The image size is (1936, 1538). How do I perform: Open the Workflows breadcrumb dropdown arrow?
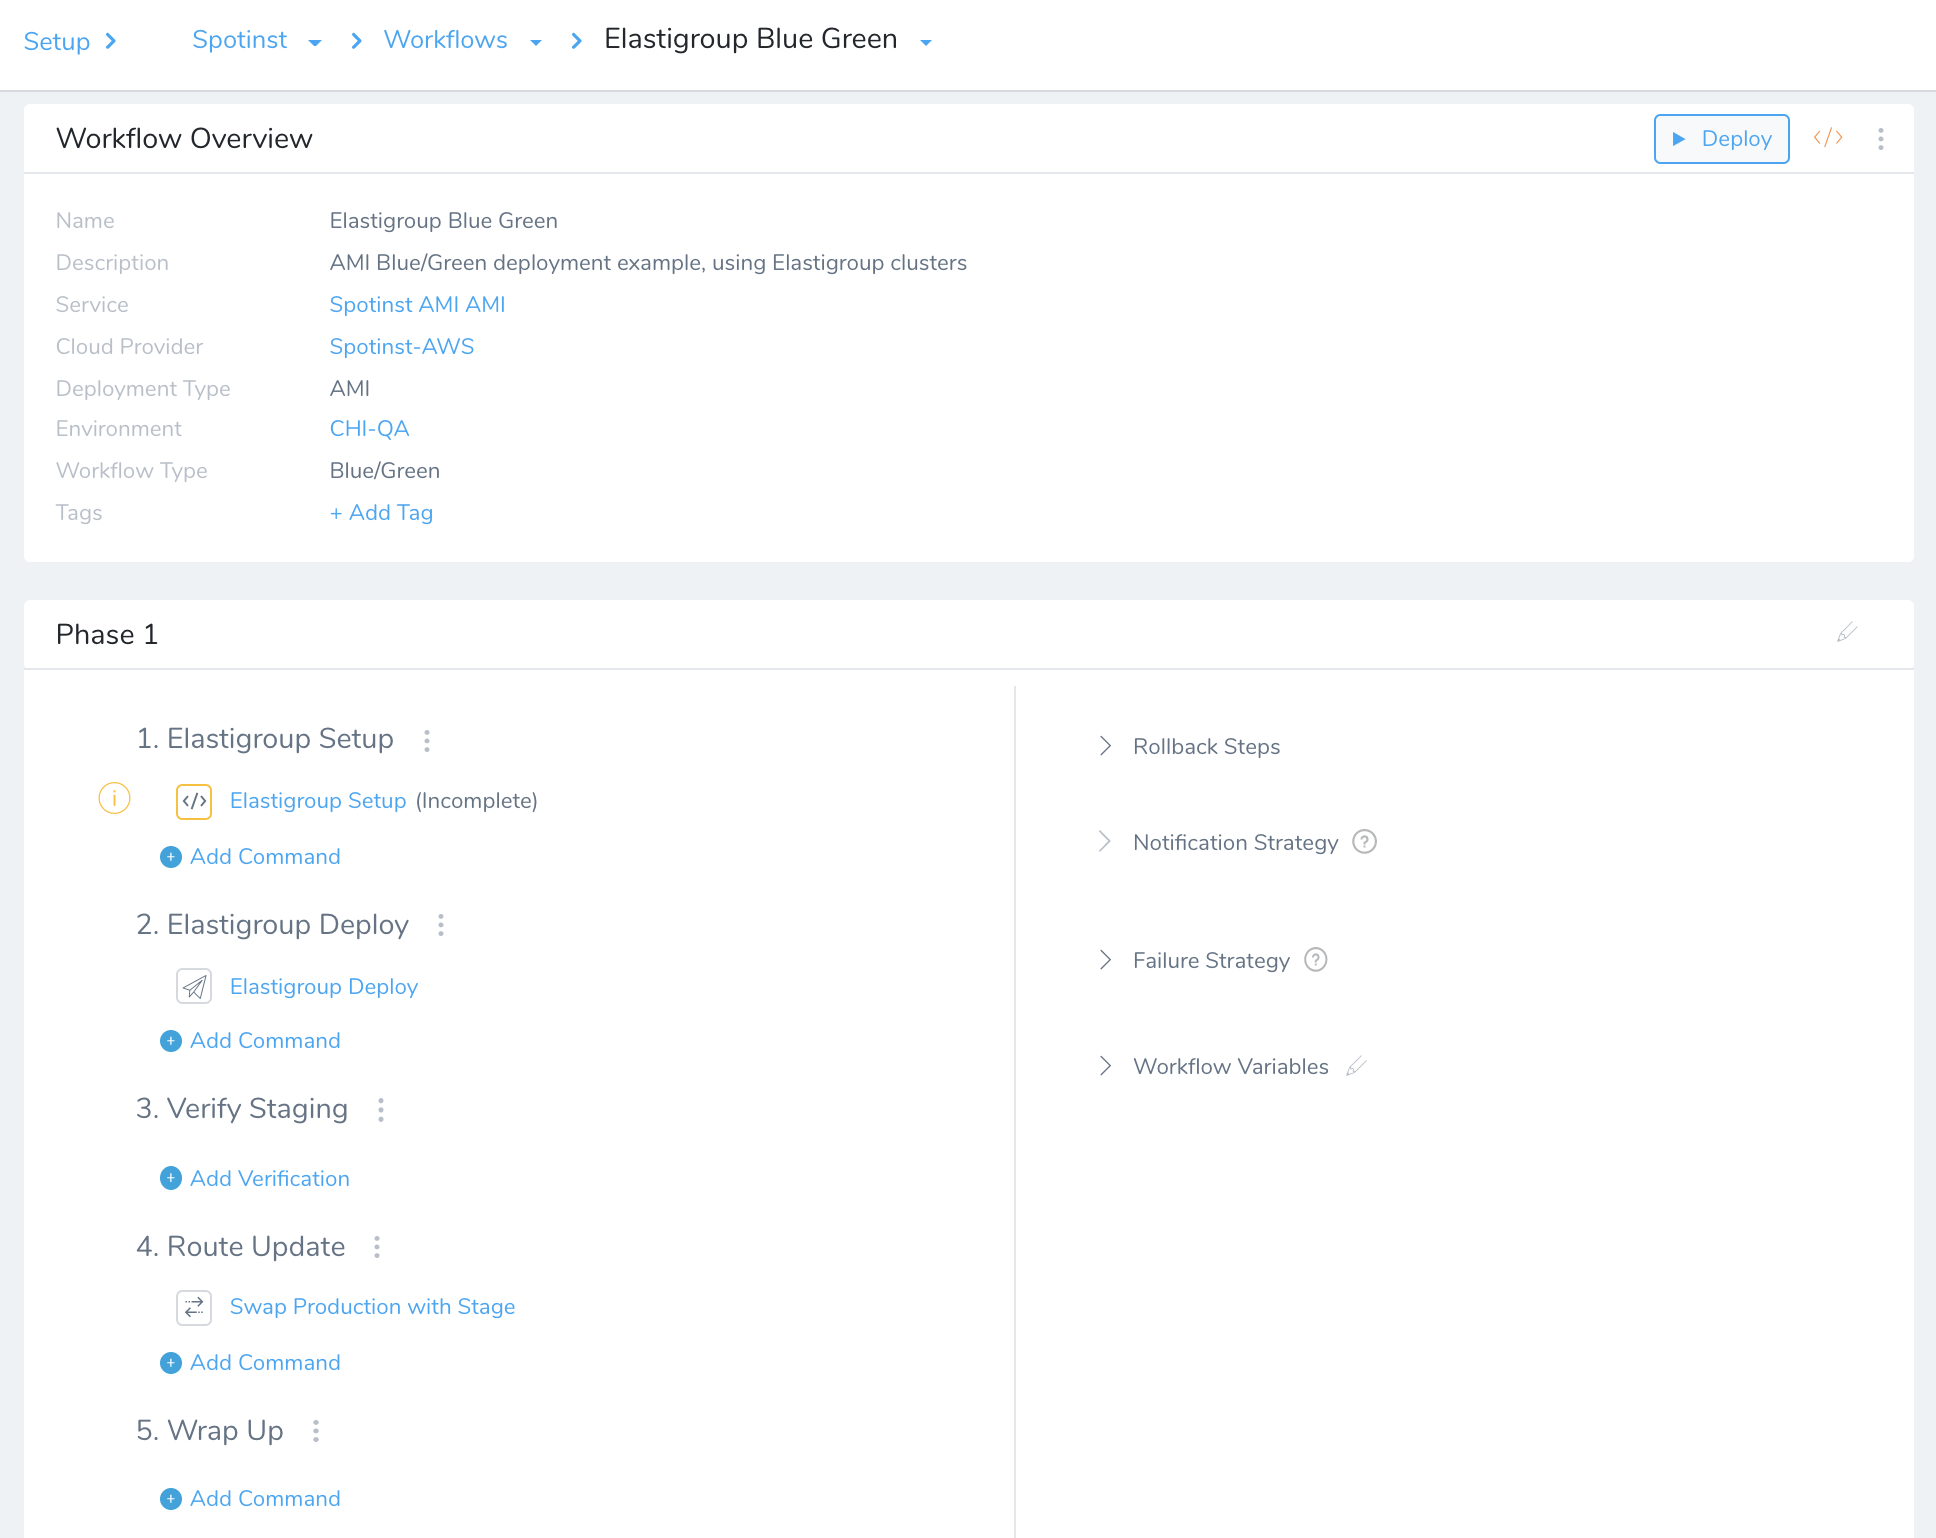pos(536,43)
